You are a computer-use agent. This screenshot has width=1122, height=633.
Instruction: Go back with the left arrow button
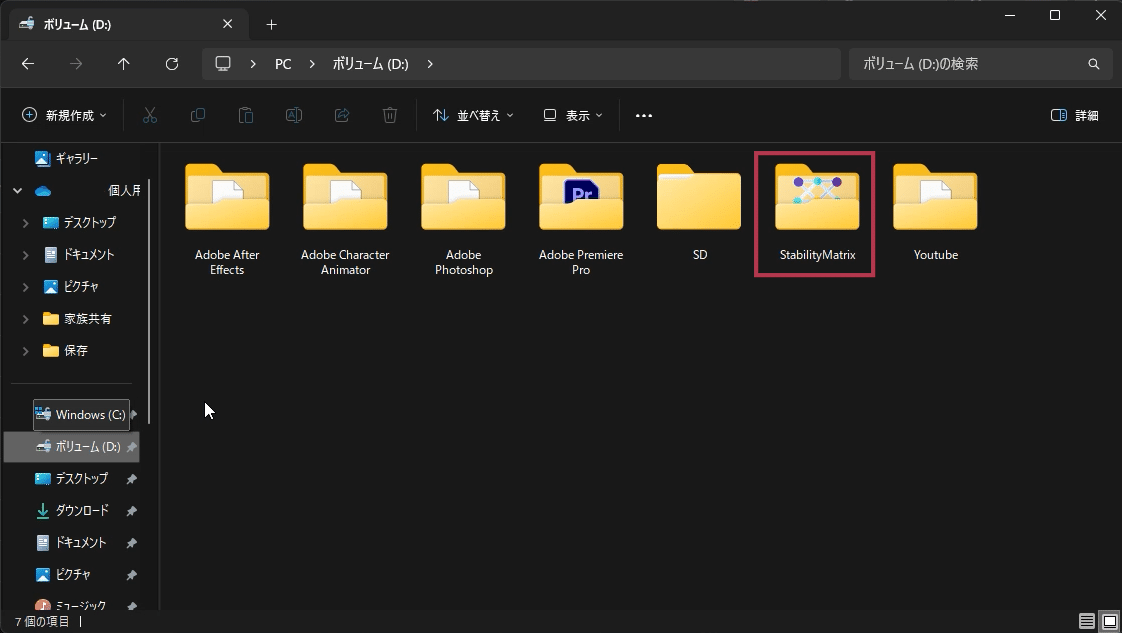[28, 64]
